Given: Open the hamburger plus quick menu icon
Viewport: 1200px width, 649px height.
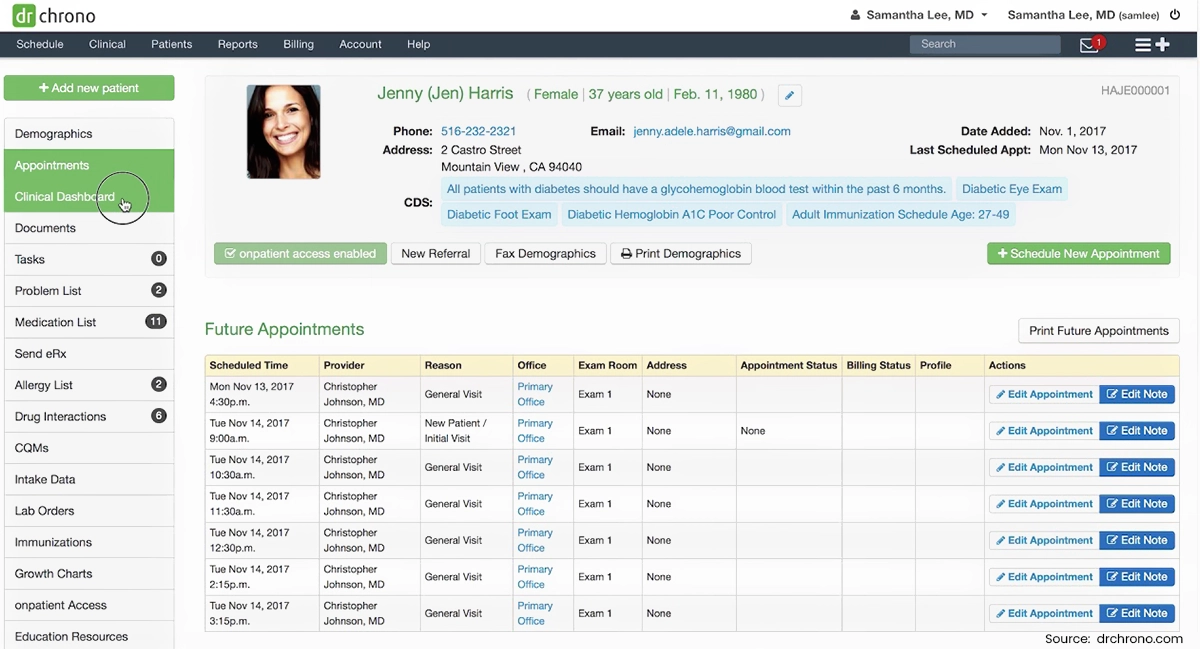Looking at the screenshot, I should coord(1151,45).
